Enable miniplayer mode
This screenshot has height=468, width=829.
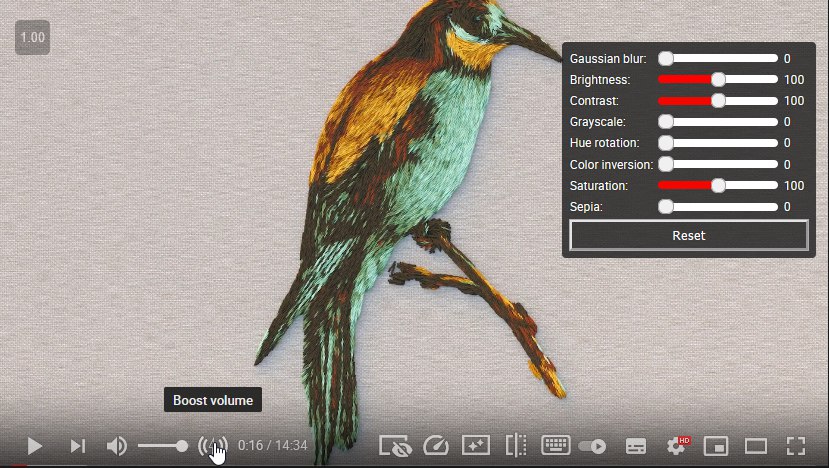(715, 446)
